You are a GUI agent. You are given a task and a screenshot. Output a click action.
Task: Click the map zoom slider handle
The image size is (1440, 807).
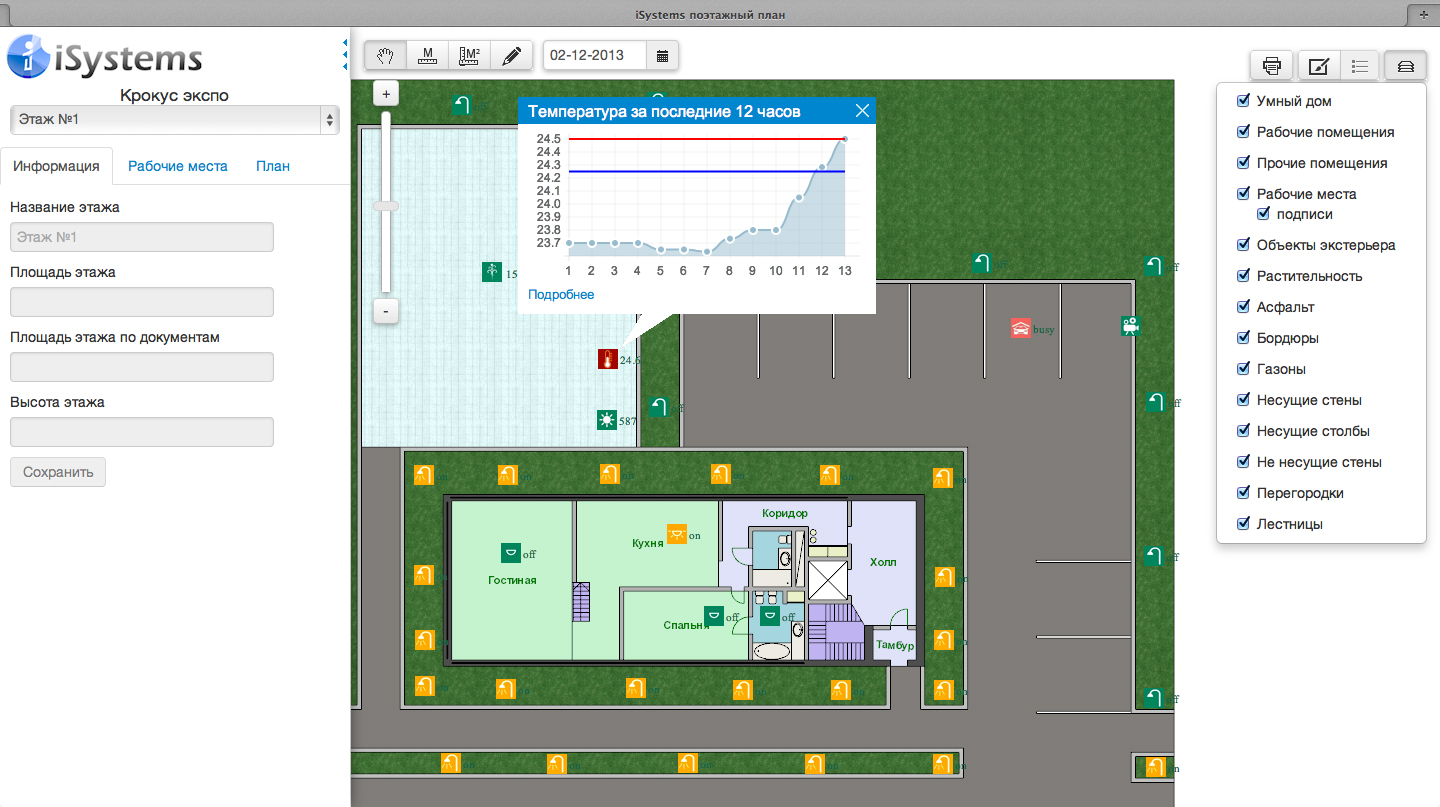(x=386, y=206)
